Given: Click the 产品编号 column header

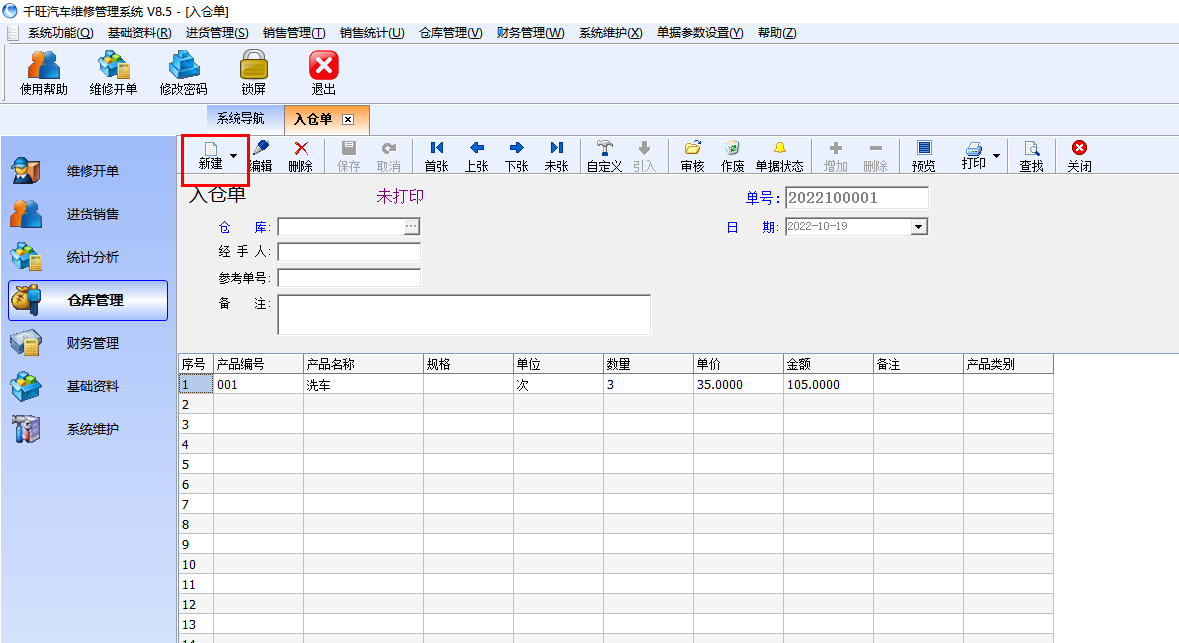Looking at the screenshot, I should [x=258, y=364].
